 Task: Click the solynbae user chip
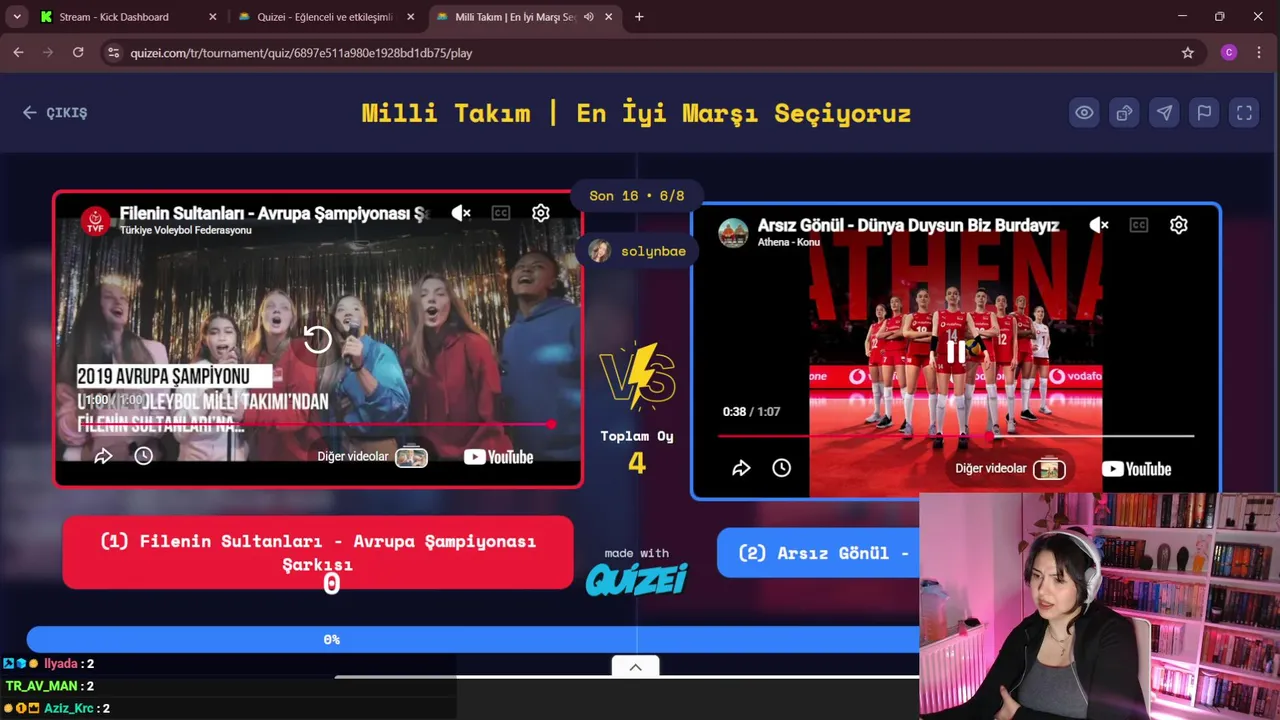pos(637,251)
